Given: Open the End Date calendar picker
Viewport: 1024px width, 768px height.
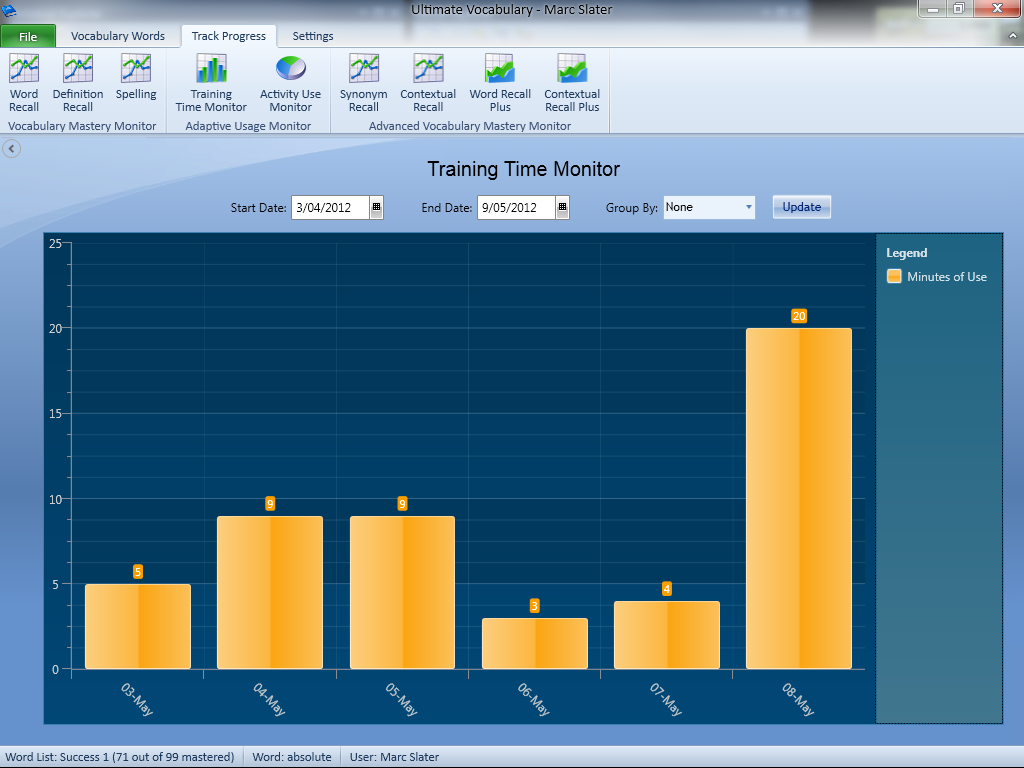Looking at the screenshot, I should click(x=562, y=208).
